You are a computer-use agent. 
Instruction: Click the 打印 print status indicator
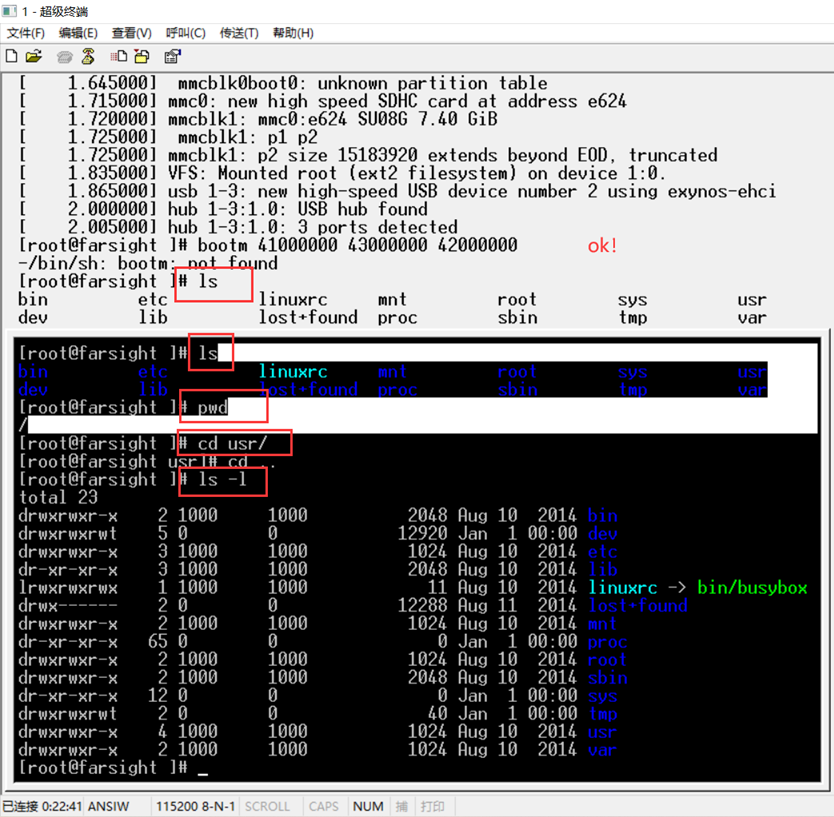pos(432,806)
